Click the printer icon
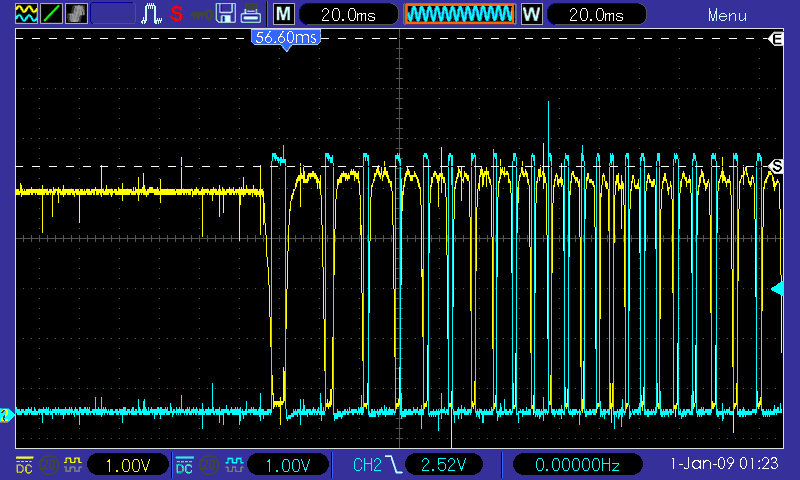Image resolution: width=800 pixels, height=480 pixels. click(x=251, y=14)
